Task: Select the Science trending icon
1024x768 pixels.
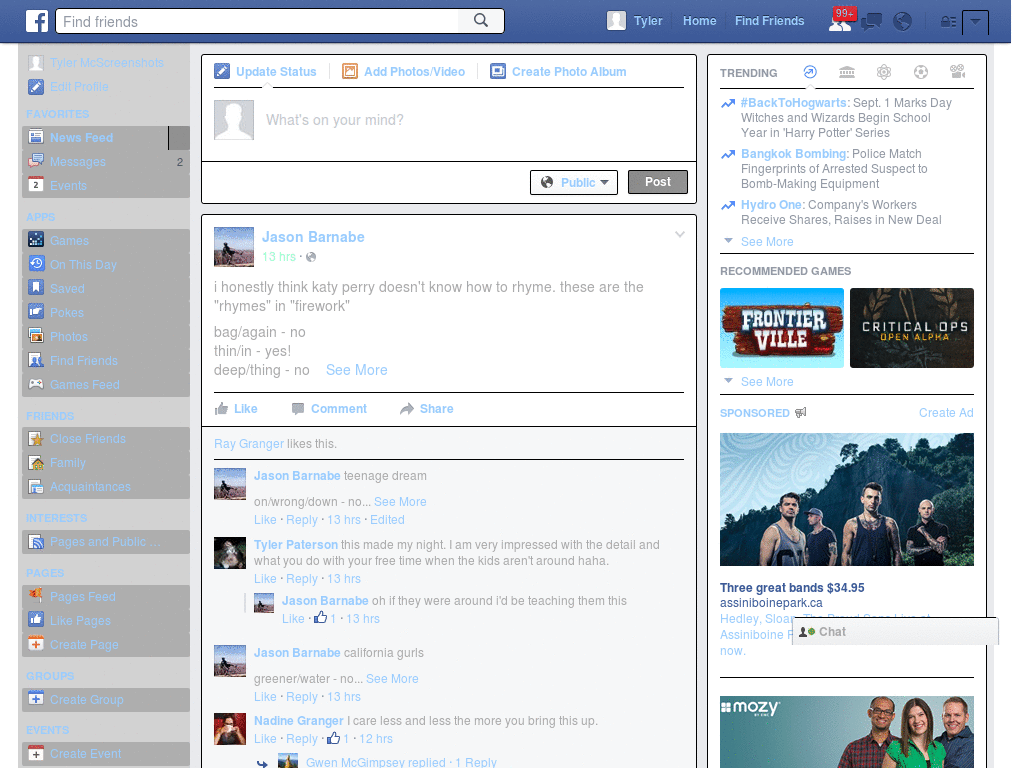Action: [884, 72]
